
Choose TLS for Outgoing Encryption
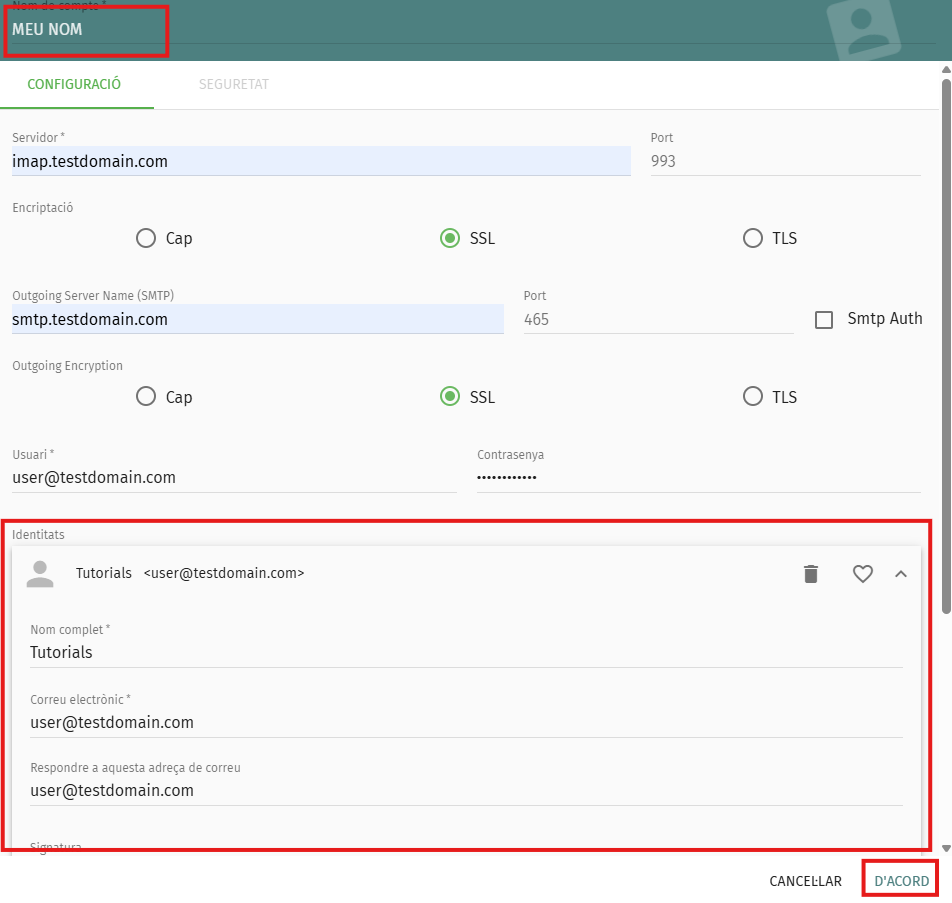tap(753, 397)
